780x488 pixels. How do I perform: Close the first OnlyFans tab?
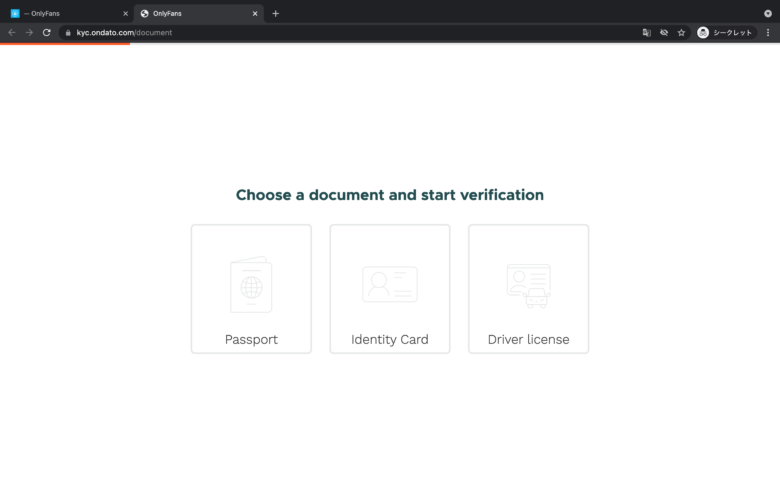point(125,13)
